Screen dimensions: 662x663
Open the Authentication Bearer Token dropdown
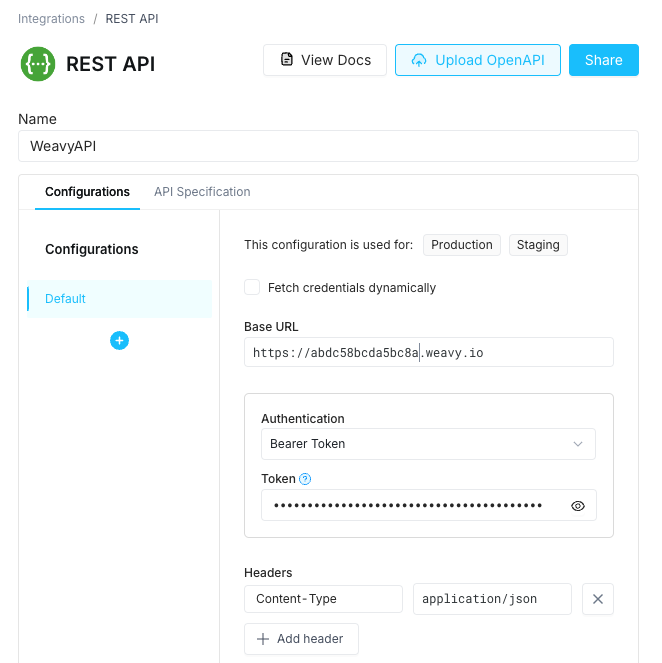tap(428, 444)
